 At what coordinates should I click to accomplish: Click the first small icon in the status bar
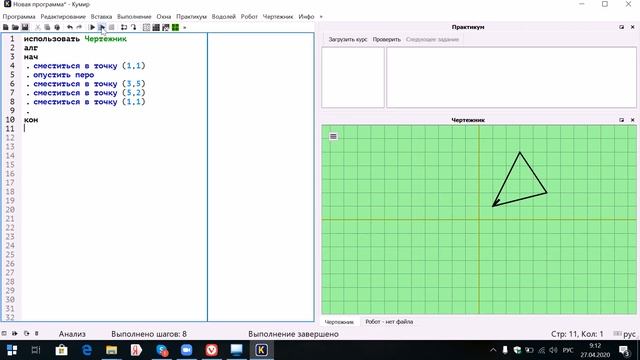[x=4, y=333]
